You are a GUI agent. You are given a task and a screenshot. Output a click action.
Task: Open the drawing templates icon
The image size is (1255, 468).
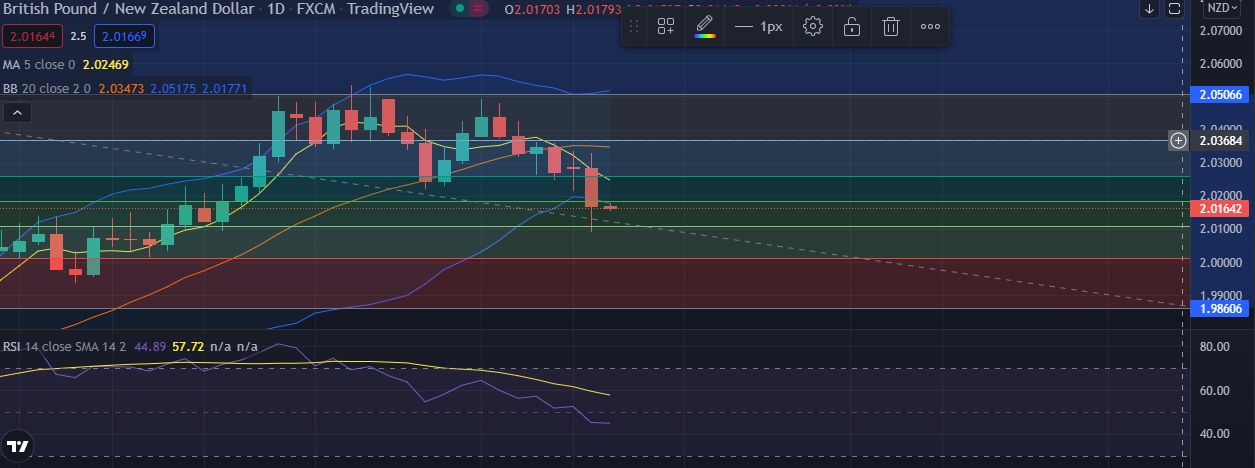click(666, 27)
